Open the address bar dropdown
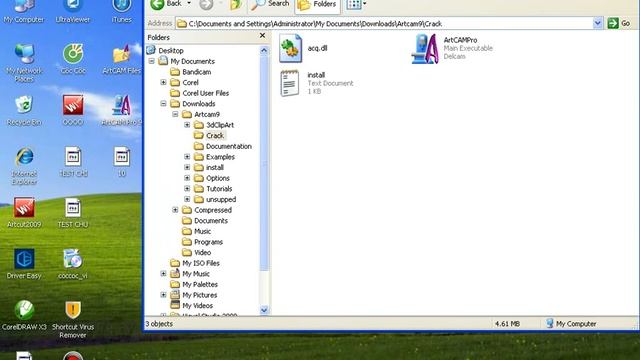Screen dimensions: 640x360 pos(597,23)
